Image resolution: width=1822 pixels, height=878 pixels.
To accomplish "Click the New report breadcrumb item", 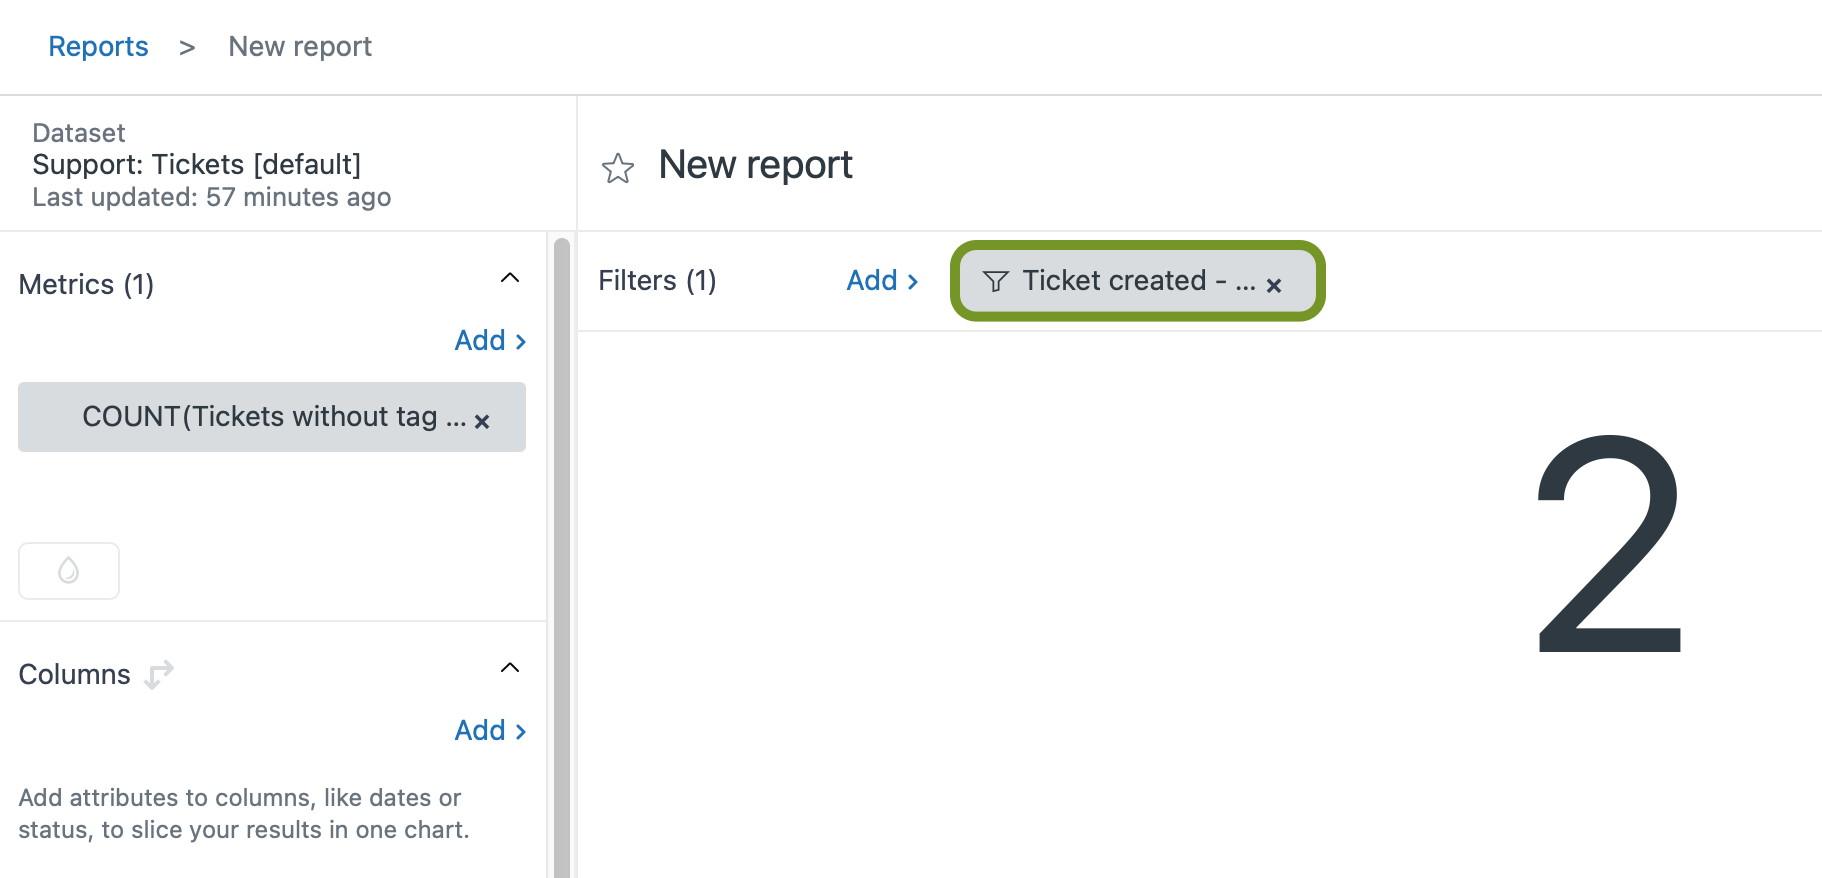I will point(300,47).
